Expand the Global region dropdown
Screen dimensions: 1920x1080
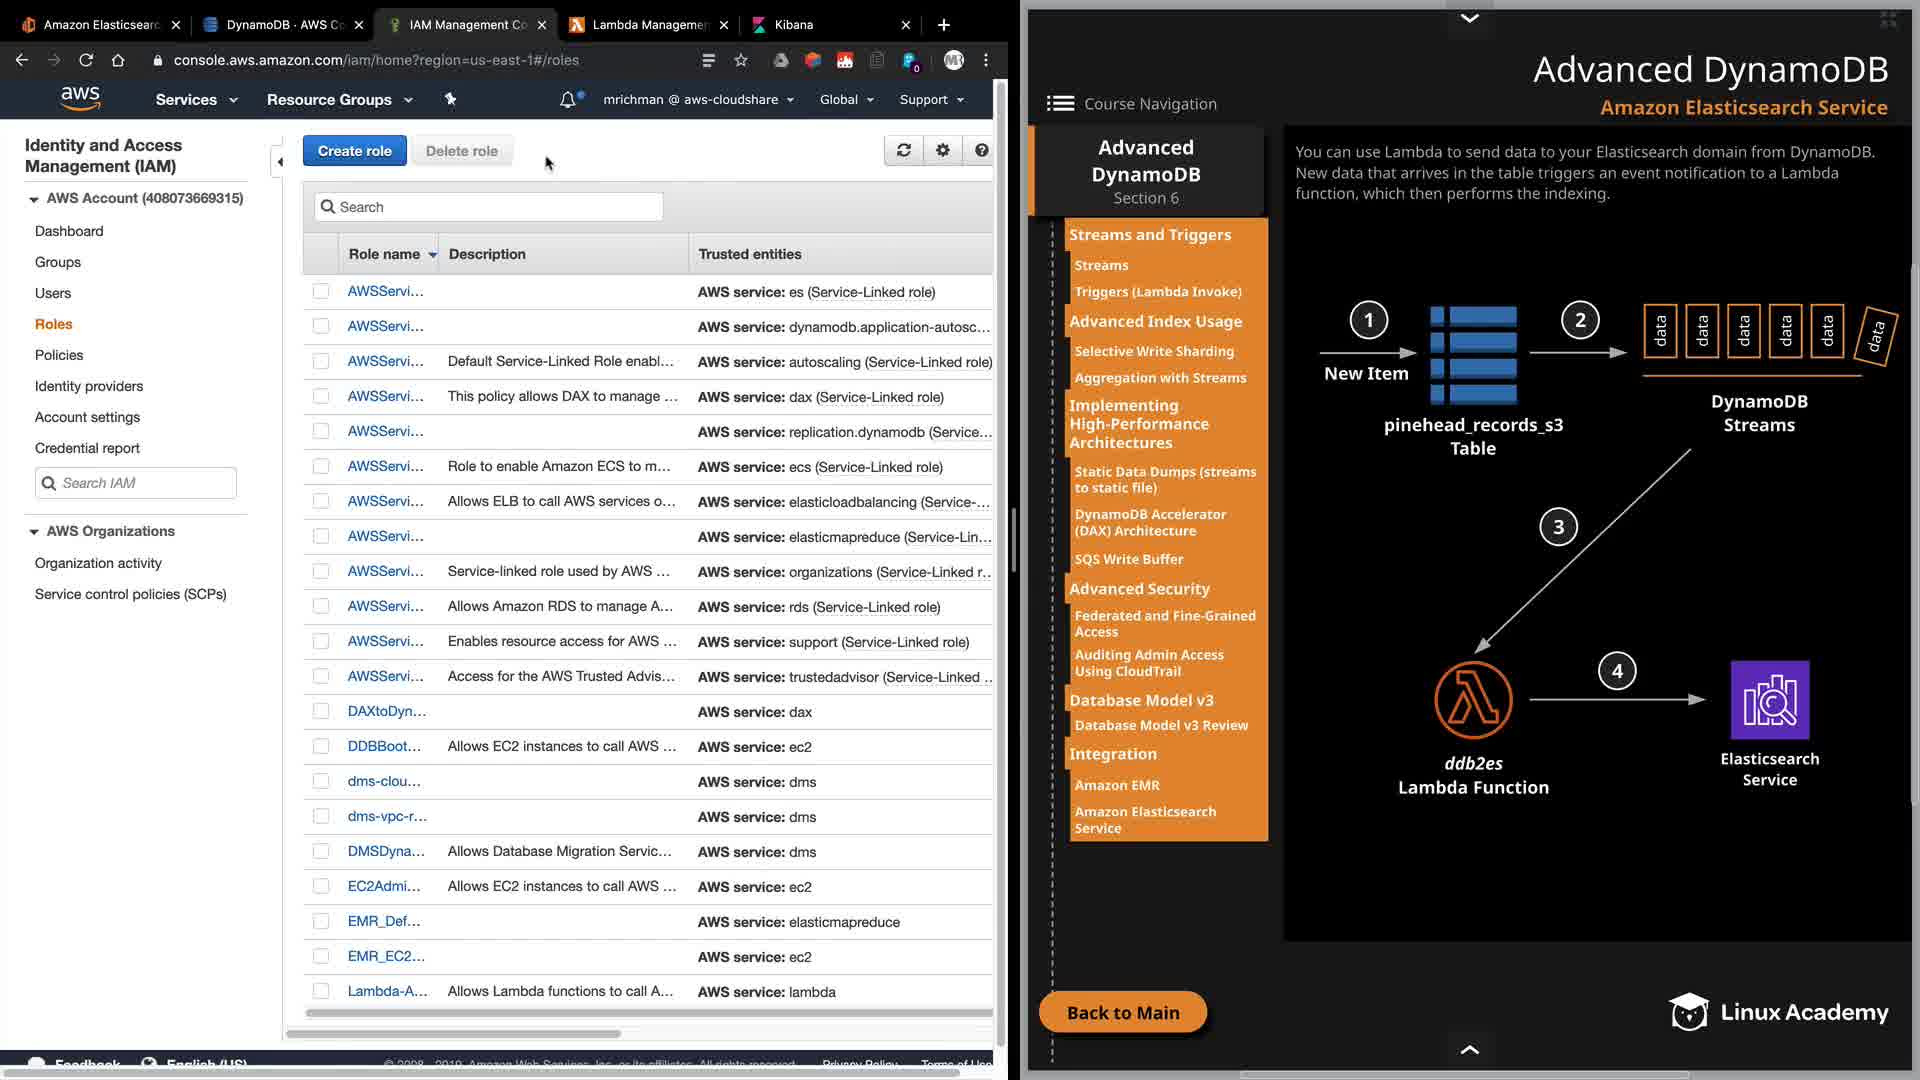(846, 99)
